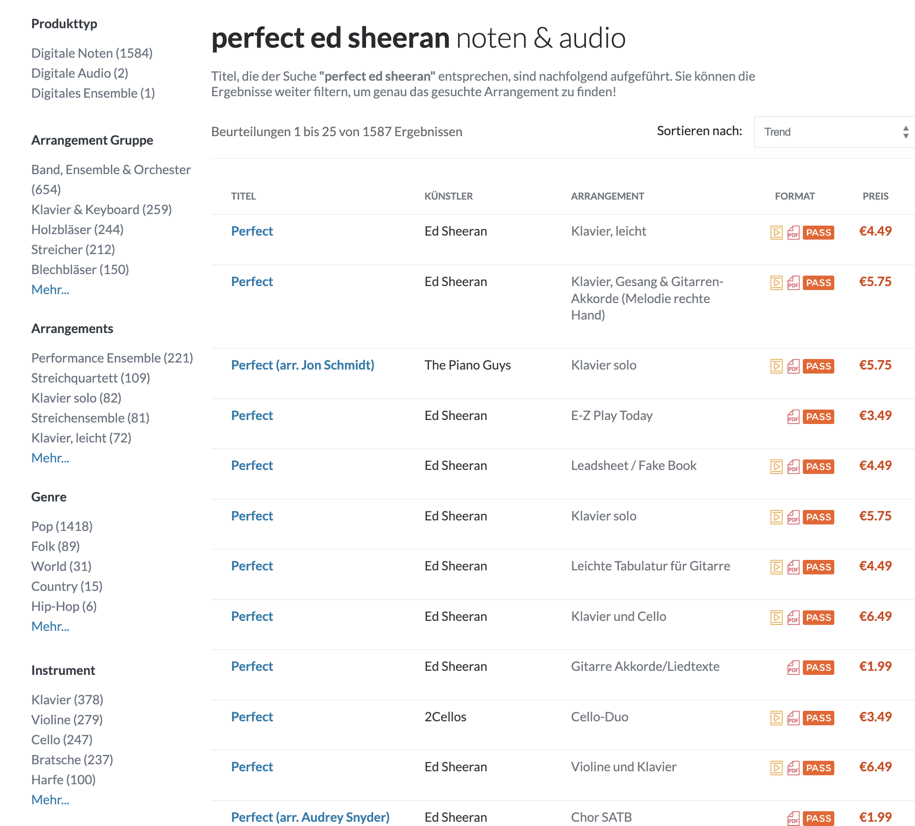Open the Sortieren nach Trend dropdown
The image size is (915, 826).
point(834,132)
